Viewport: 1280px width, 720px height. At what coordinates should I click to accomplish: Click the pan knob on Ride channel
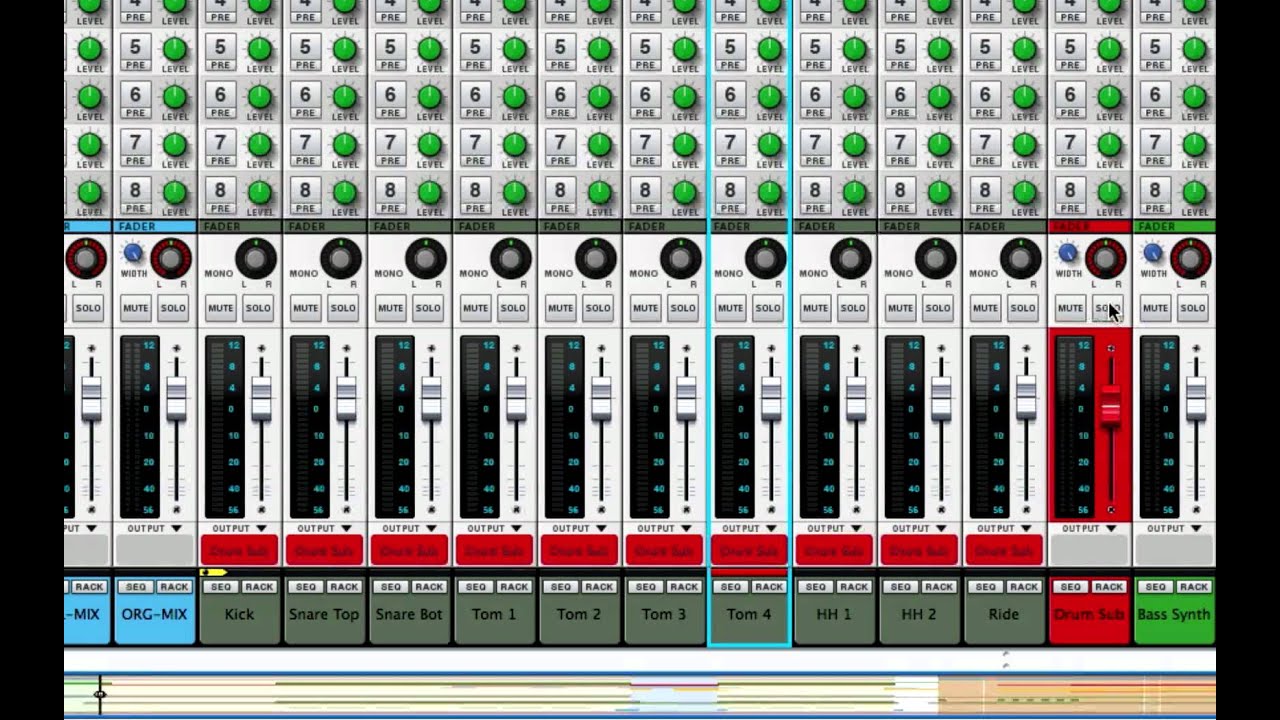click(x=1021, y=259)
